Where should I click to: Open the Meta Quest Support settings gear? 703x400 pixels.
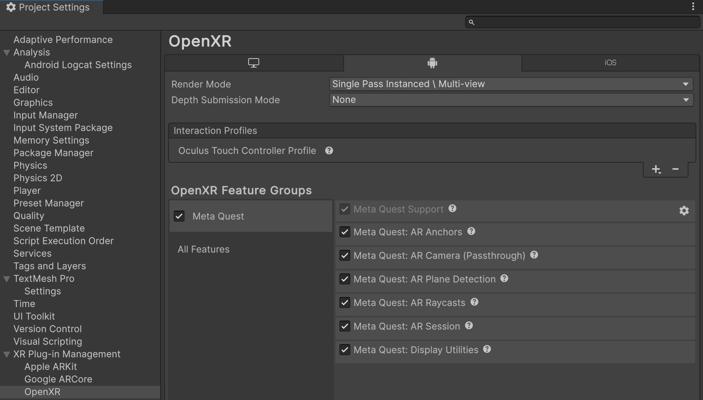pos(684,211)
